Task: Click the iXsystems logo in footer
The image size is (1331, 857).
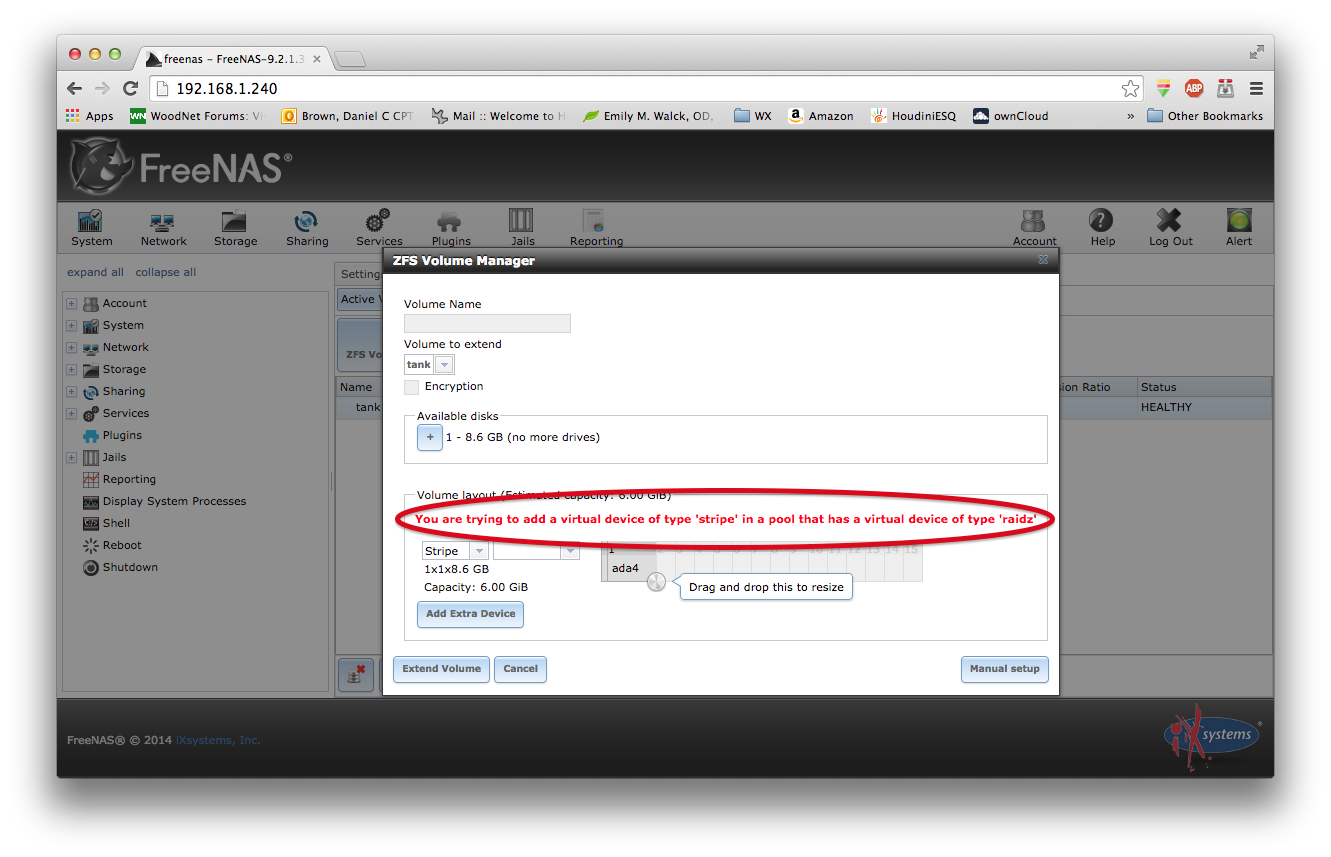Action: click(x=1213, y=737)
